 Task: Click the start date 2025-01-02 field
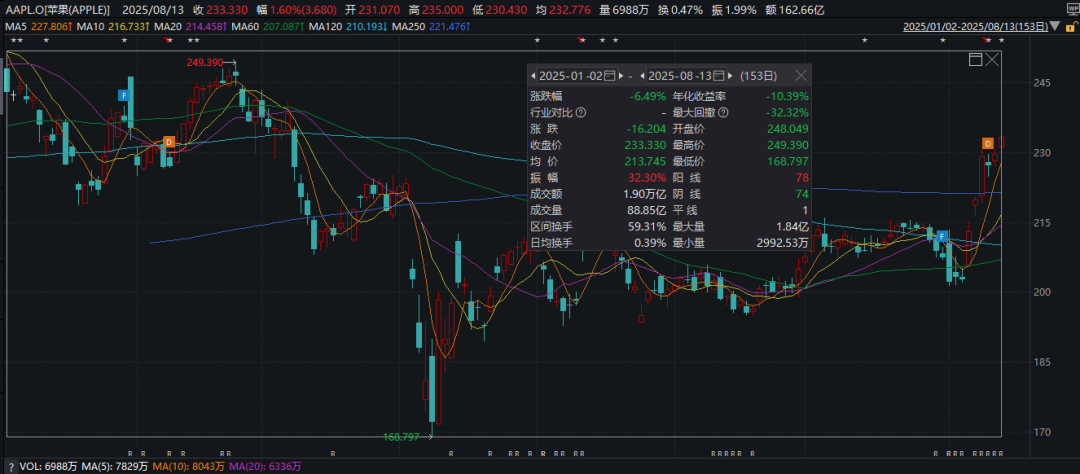(571, 76)
